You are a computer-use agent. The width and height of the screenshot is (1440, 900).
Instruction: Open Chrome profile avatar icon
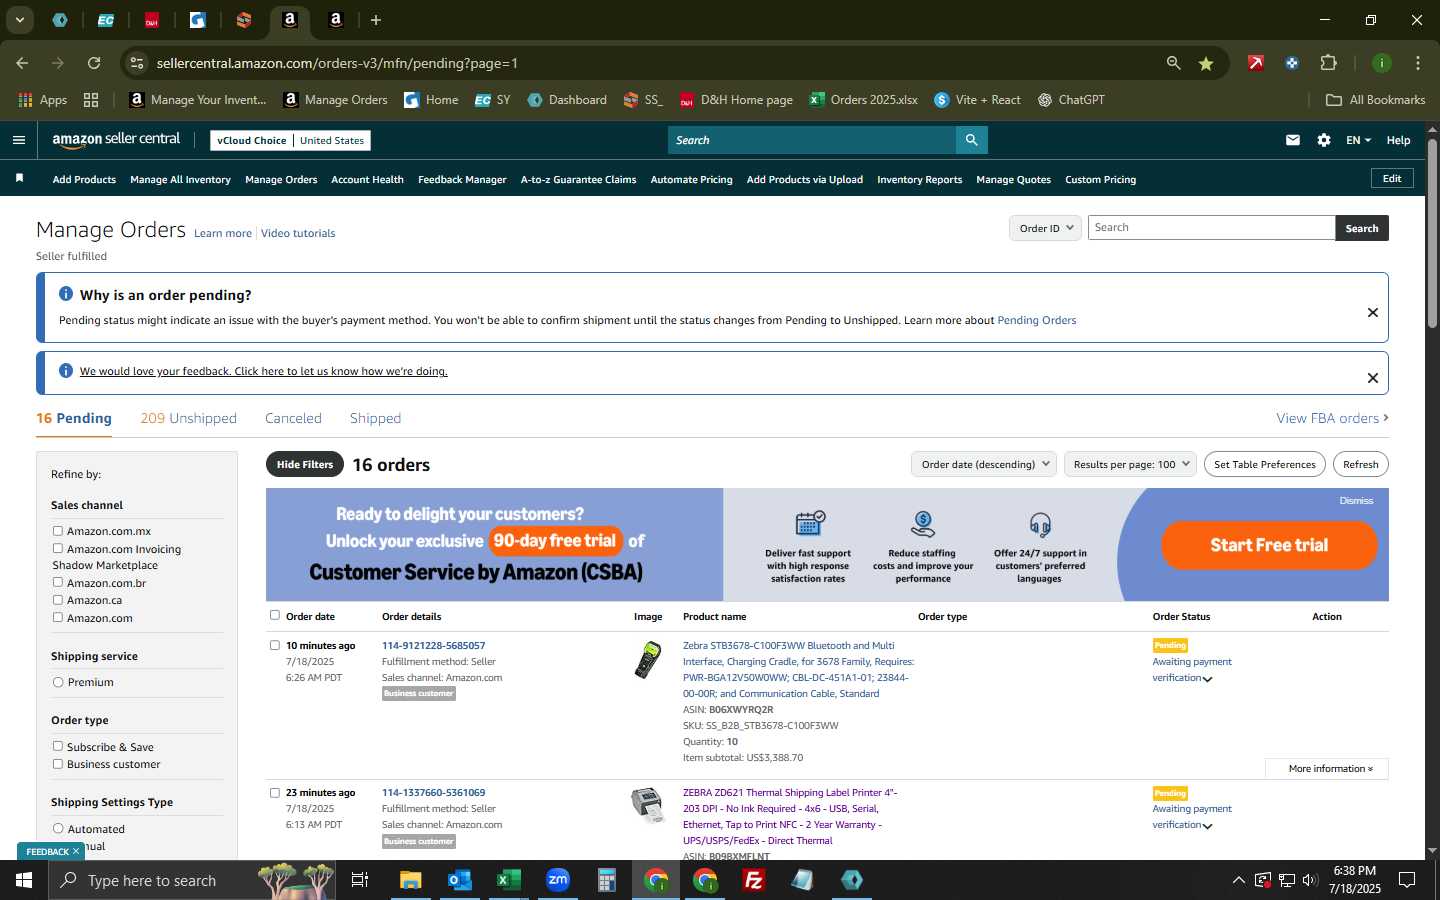[x=1382, y=63]
